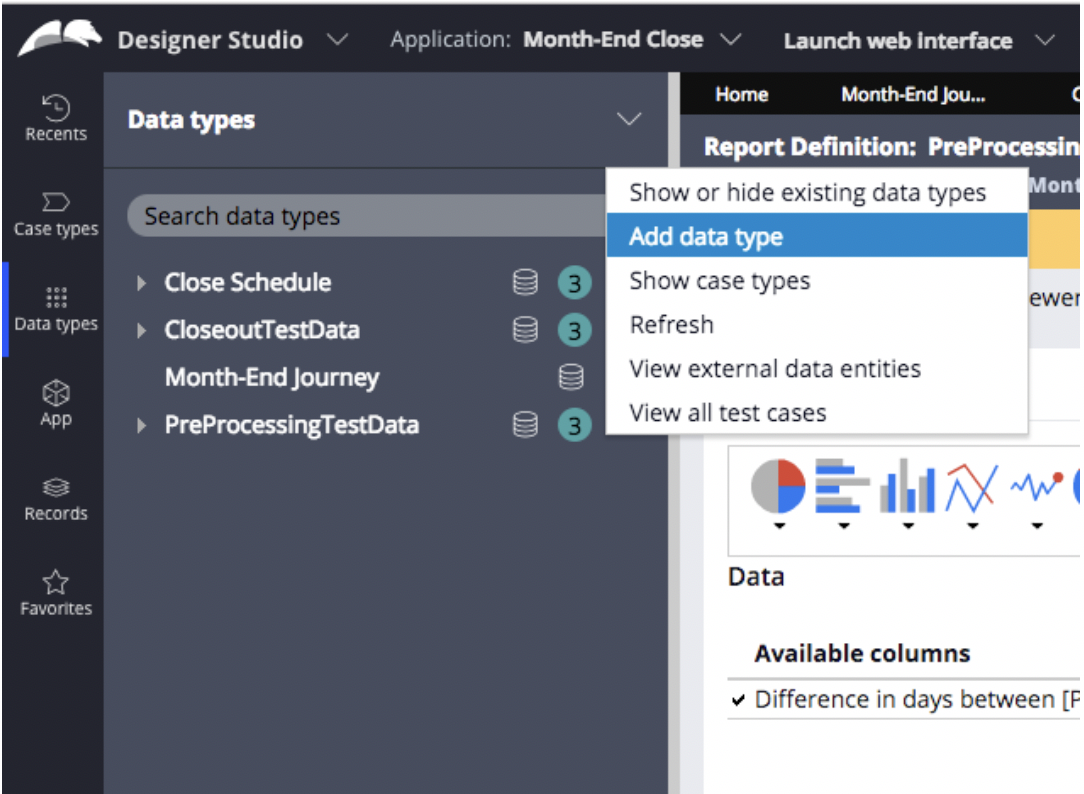Open bar chart options arrow
1084x794 pixels.
(843, 527)
